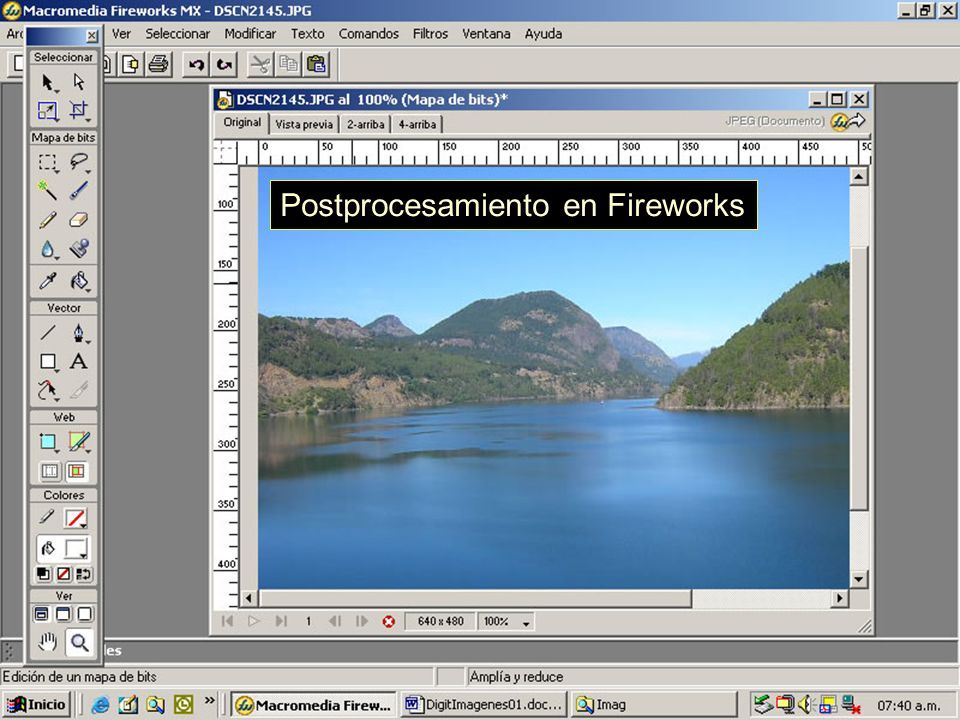The height and width of the screenshot is (720, 960).
Task: Select the Knife tool
Action: point(78,390)
